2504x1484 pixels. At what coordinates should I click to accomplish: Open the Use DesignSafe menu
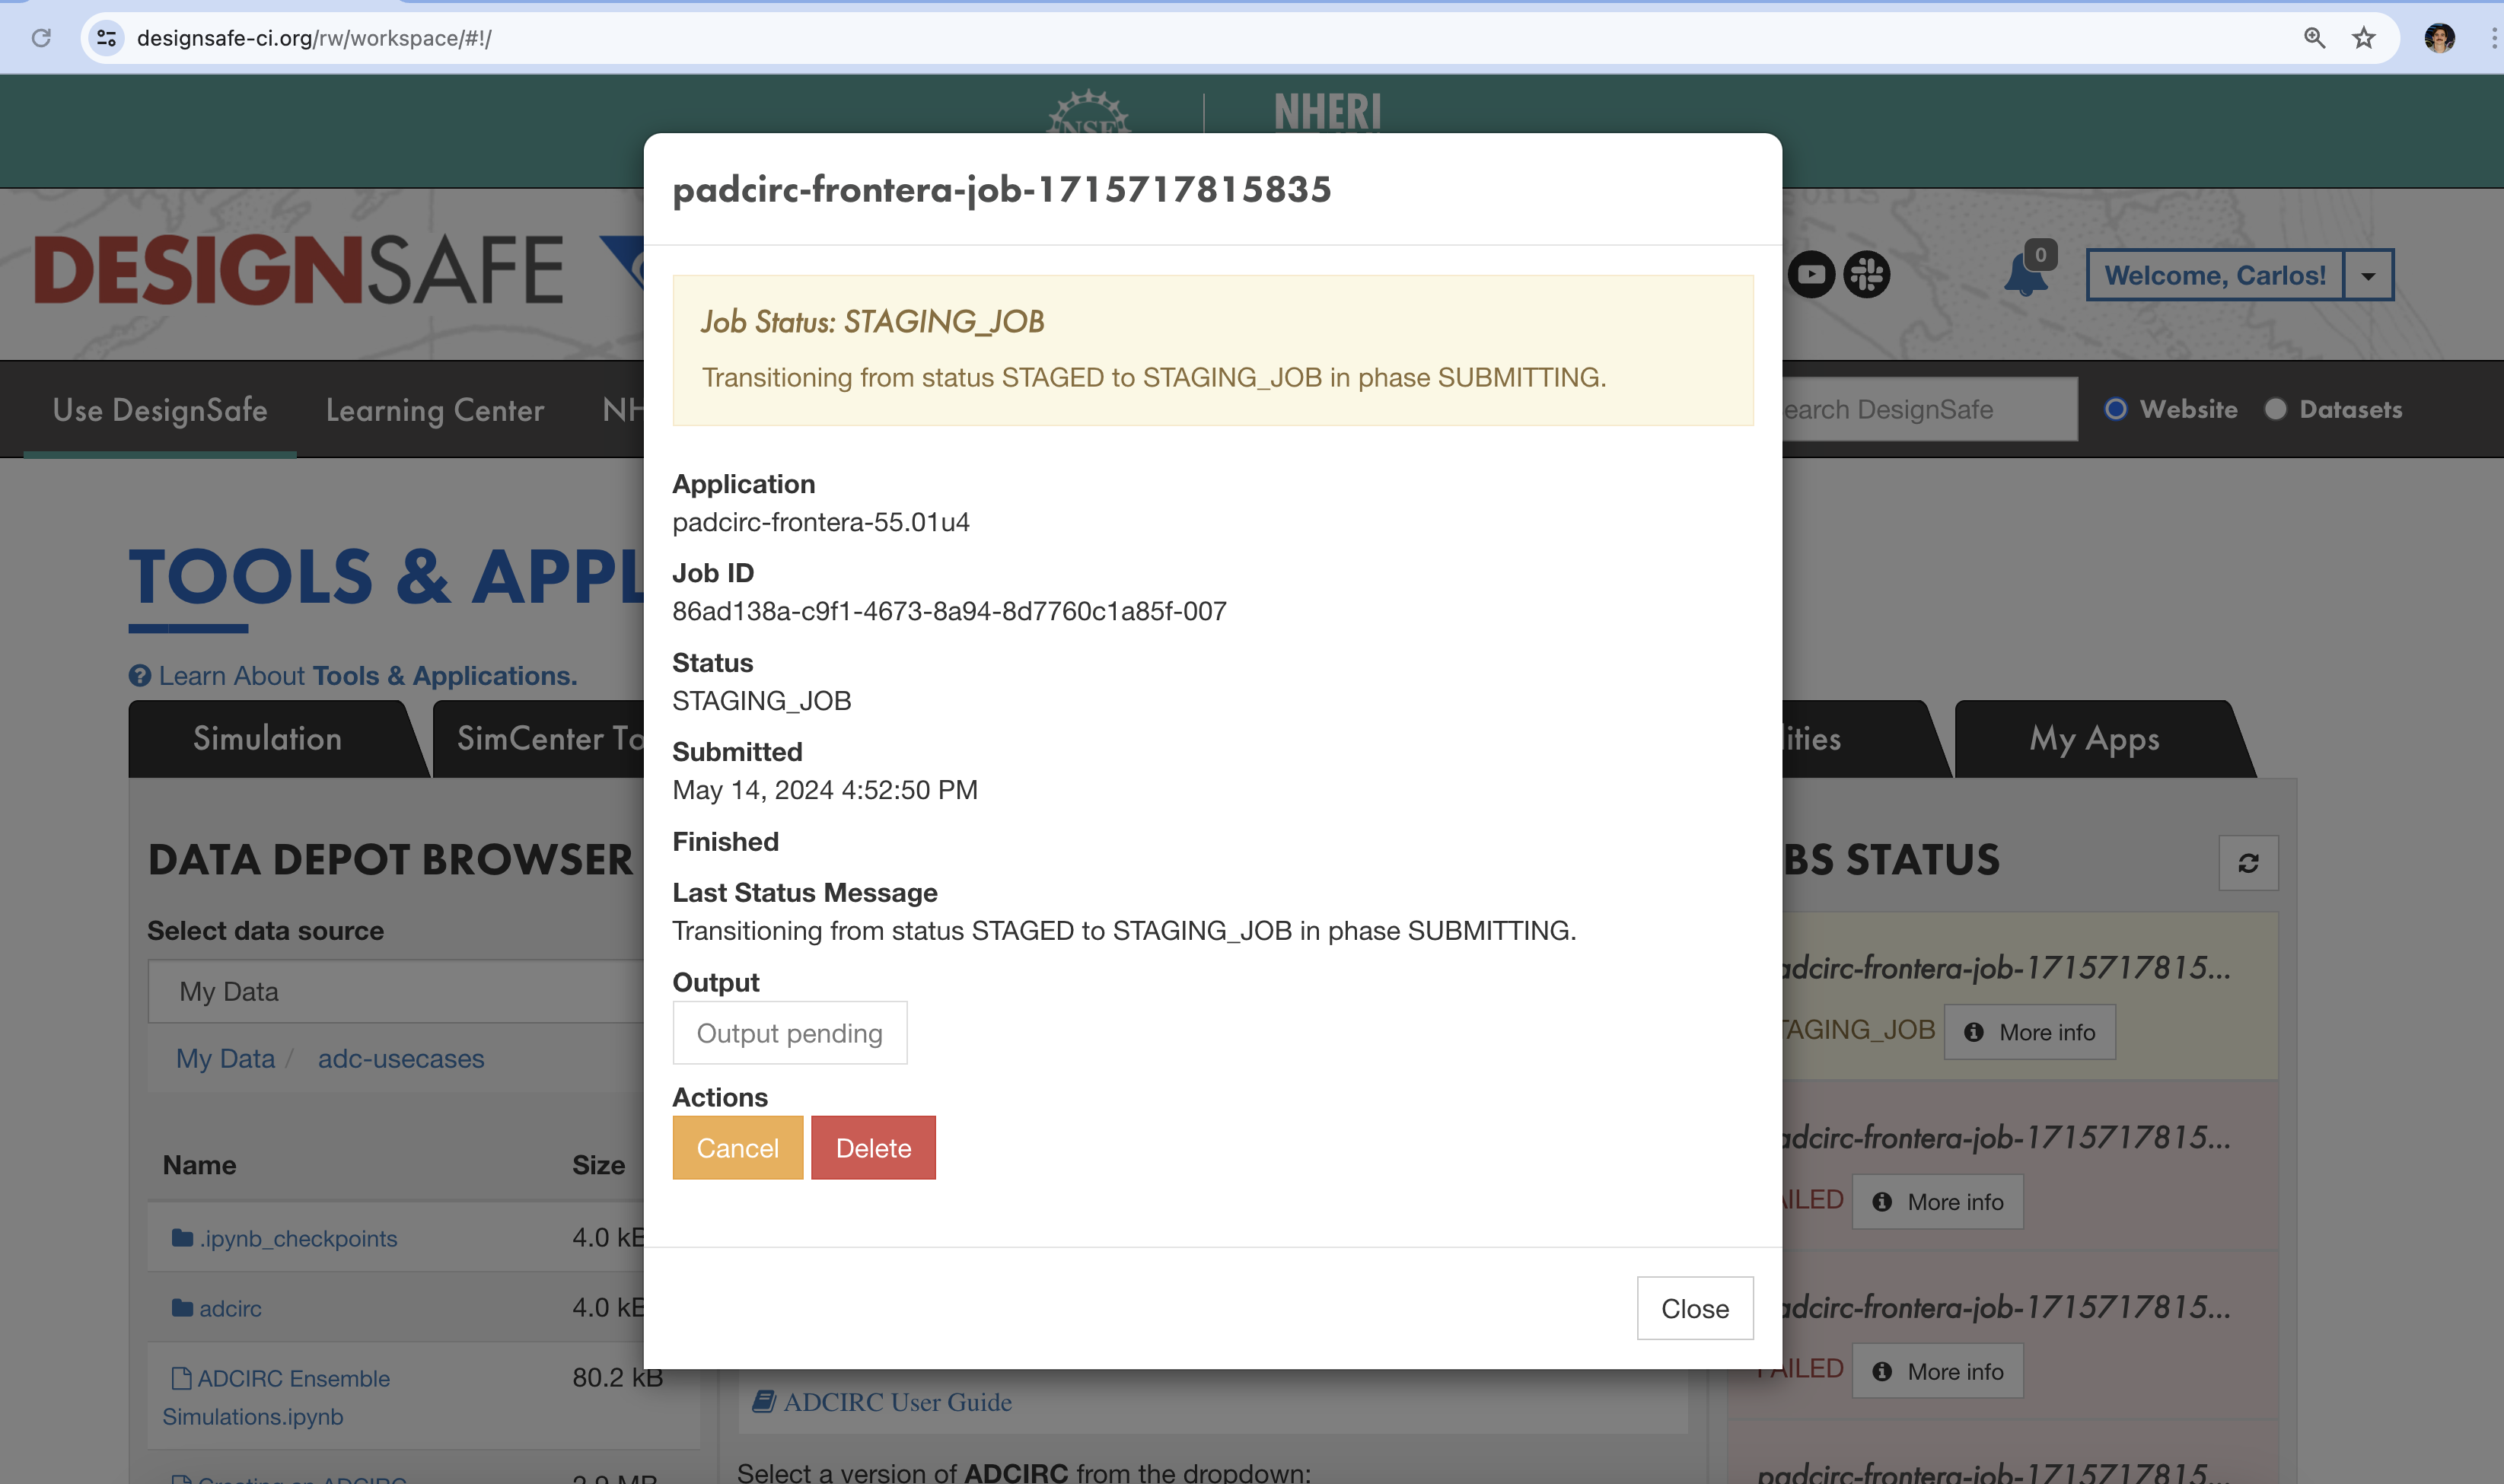point(160,410)
